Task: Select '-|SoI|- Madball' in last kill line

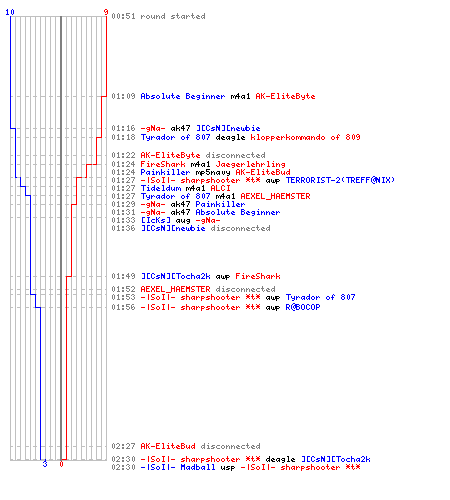Action: [x=178, y=467]
